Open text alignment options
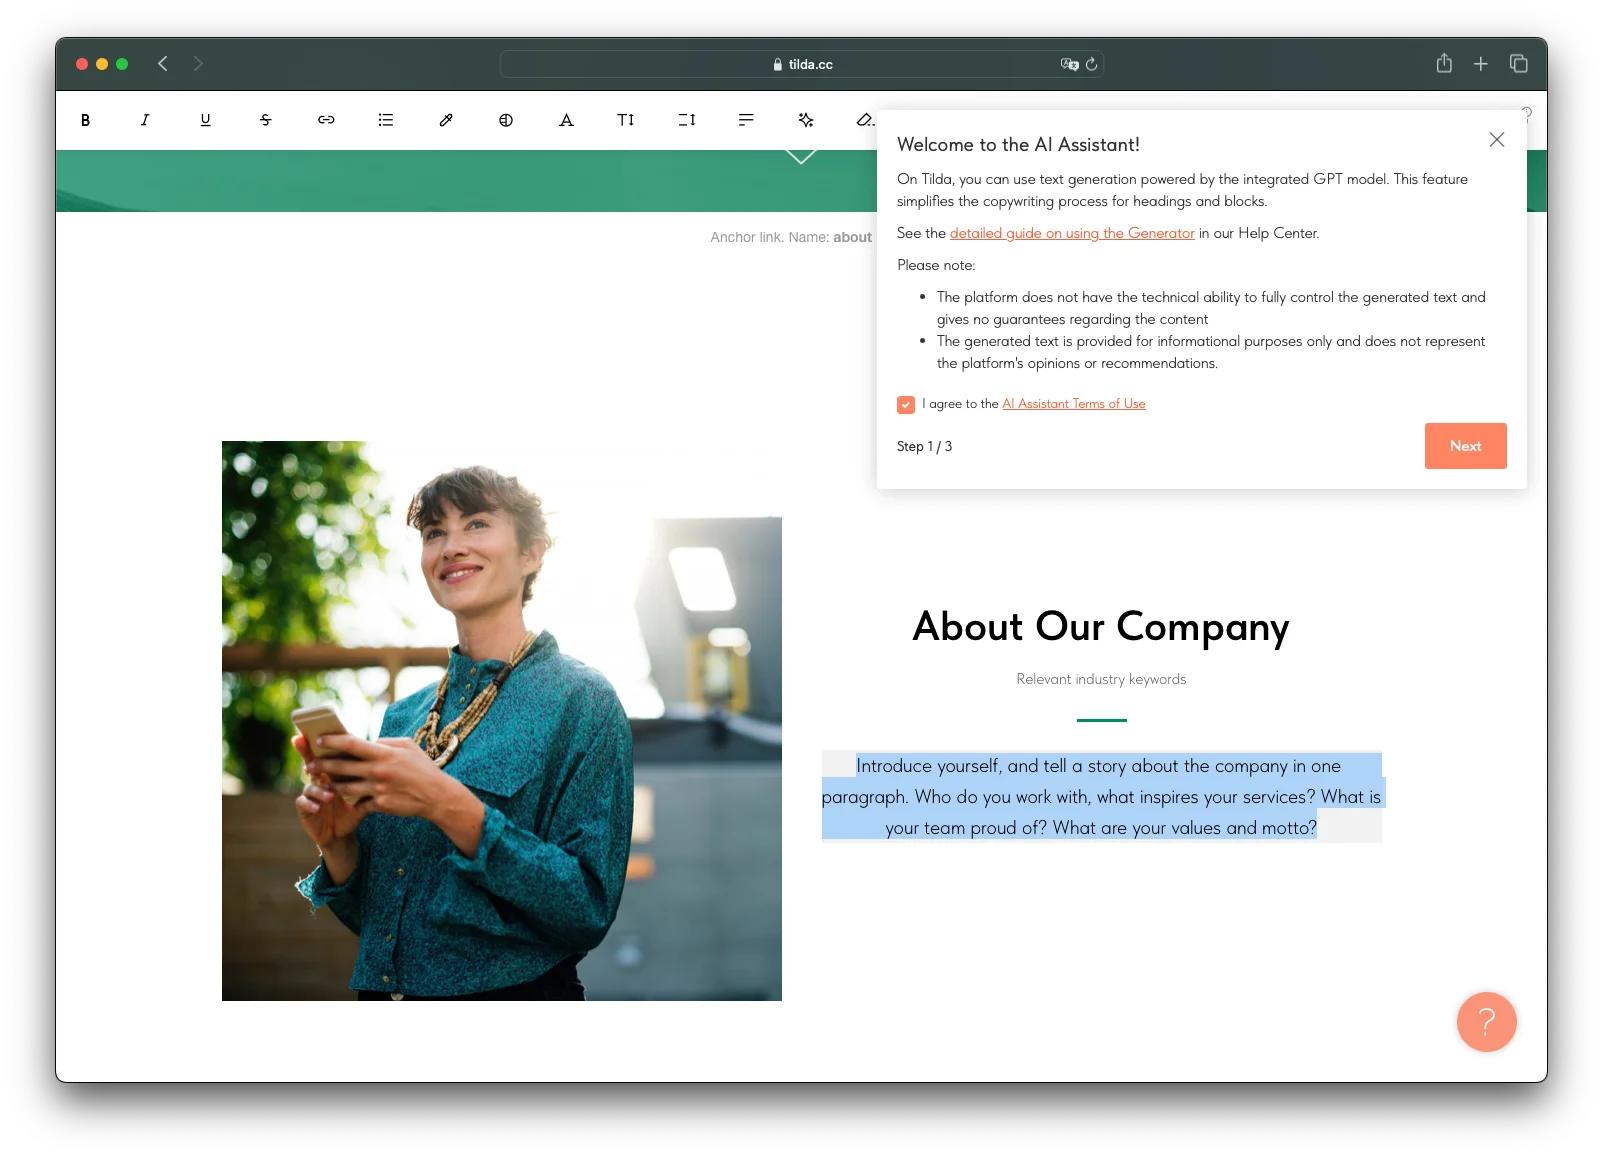The image size is (1603, 1156). [746, 120]
